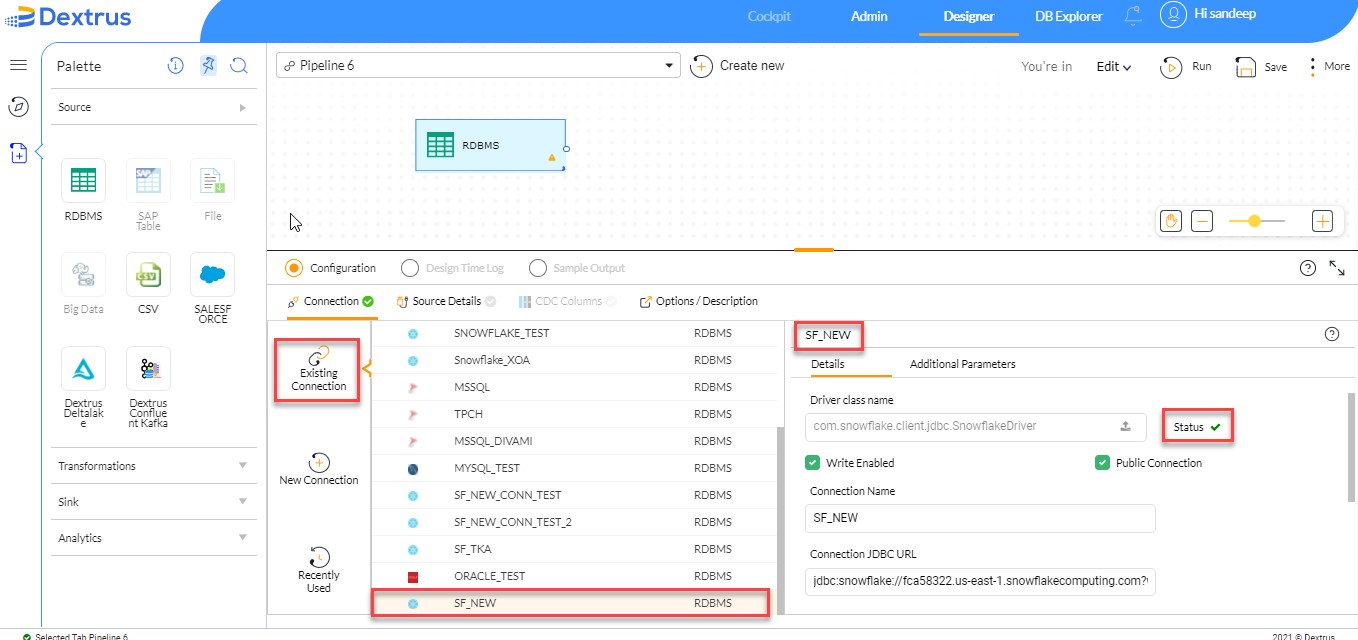Open help icon beside Sample Output row
Screen dimensions: 1358x640
coord(1307,268)
